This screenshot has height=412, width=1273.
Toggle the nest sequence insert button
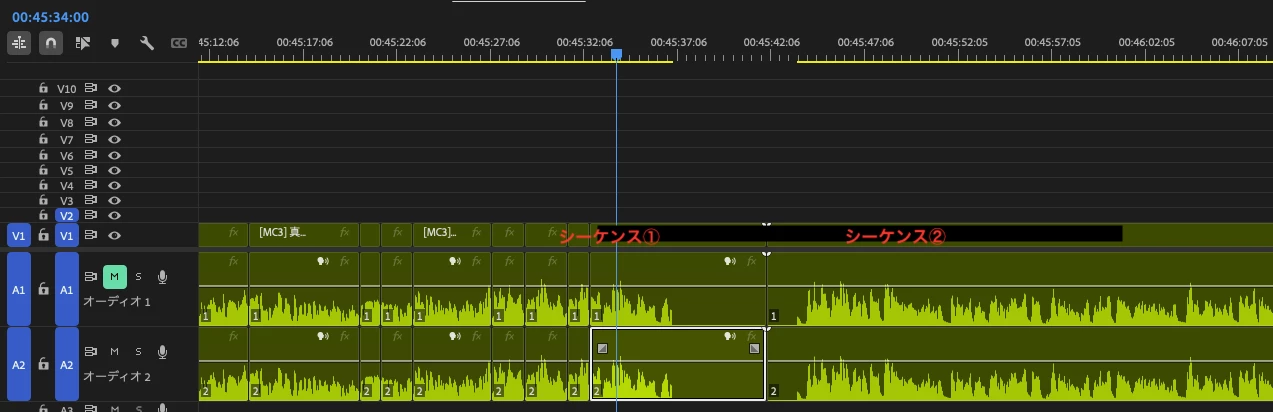(20, 43)
